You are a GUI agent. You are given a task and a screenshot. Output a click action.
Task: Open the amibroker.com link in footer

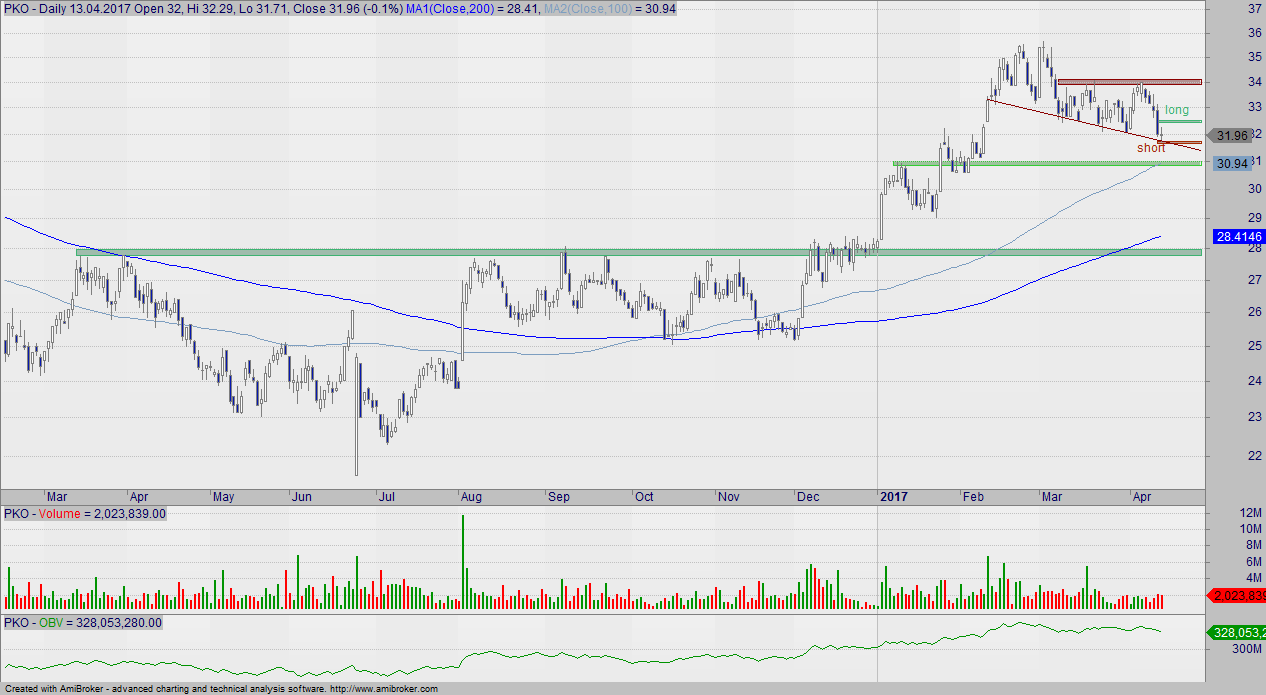(x=383, y=689)
